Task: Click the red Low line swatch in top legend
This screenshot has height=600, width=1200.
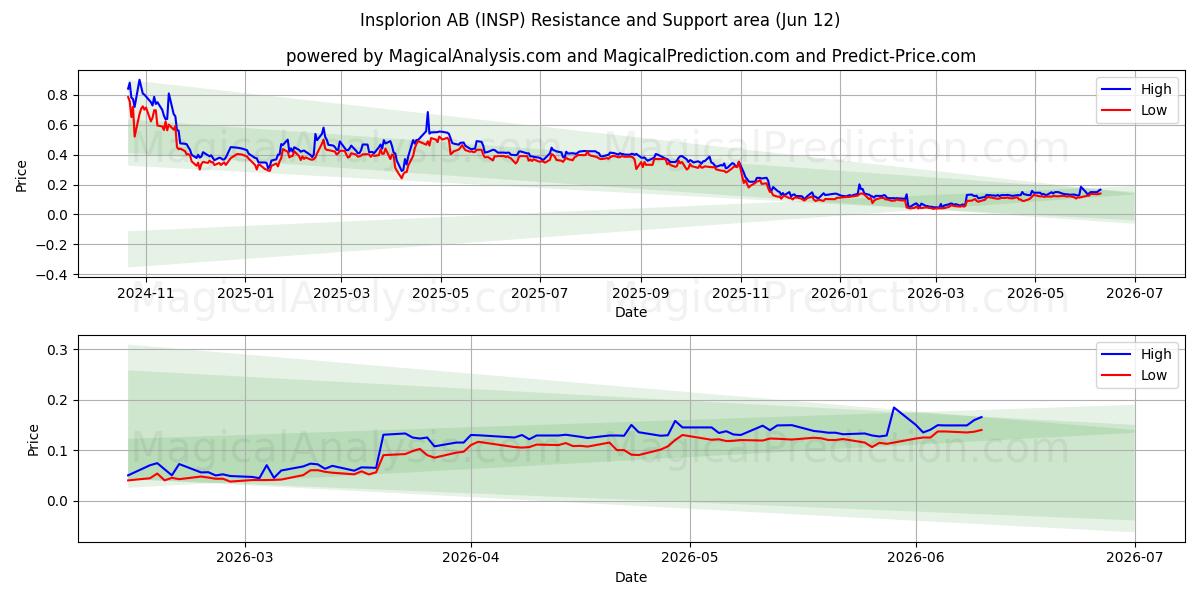Action: (x=1117, y=110)
